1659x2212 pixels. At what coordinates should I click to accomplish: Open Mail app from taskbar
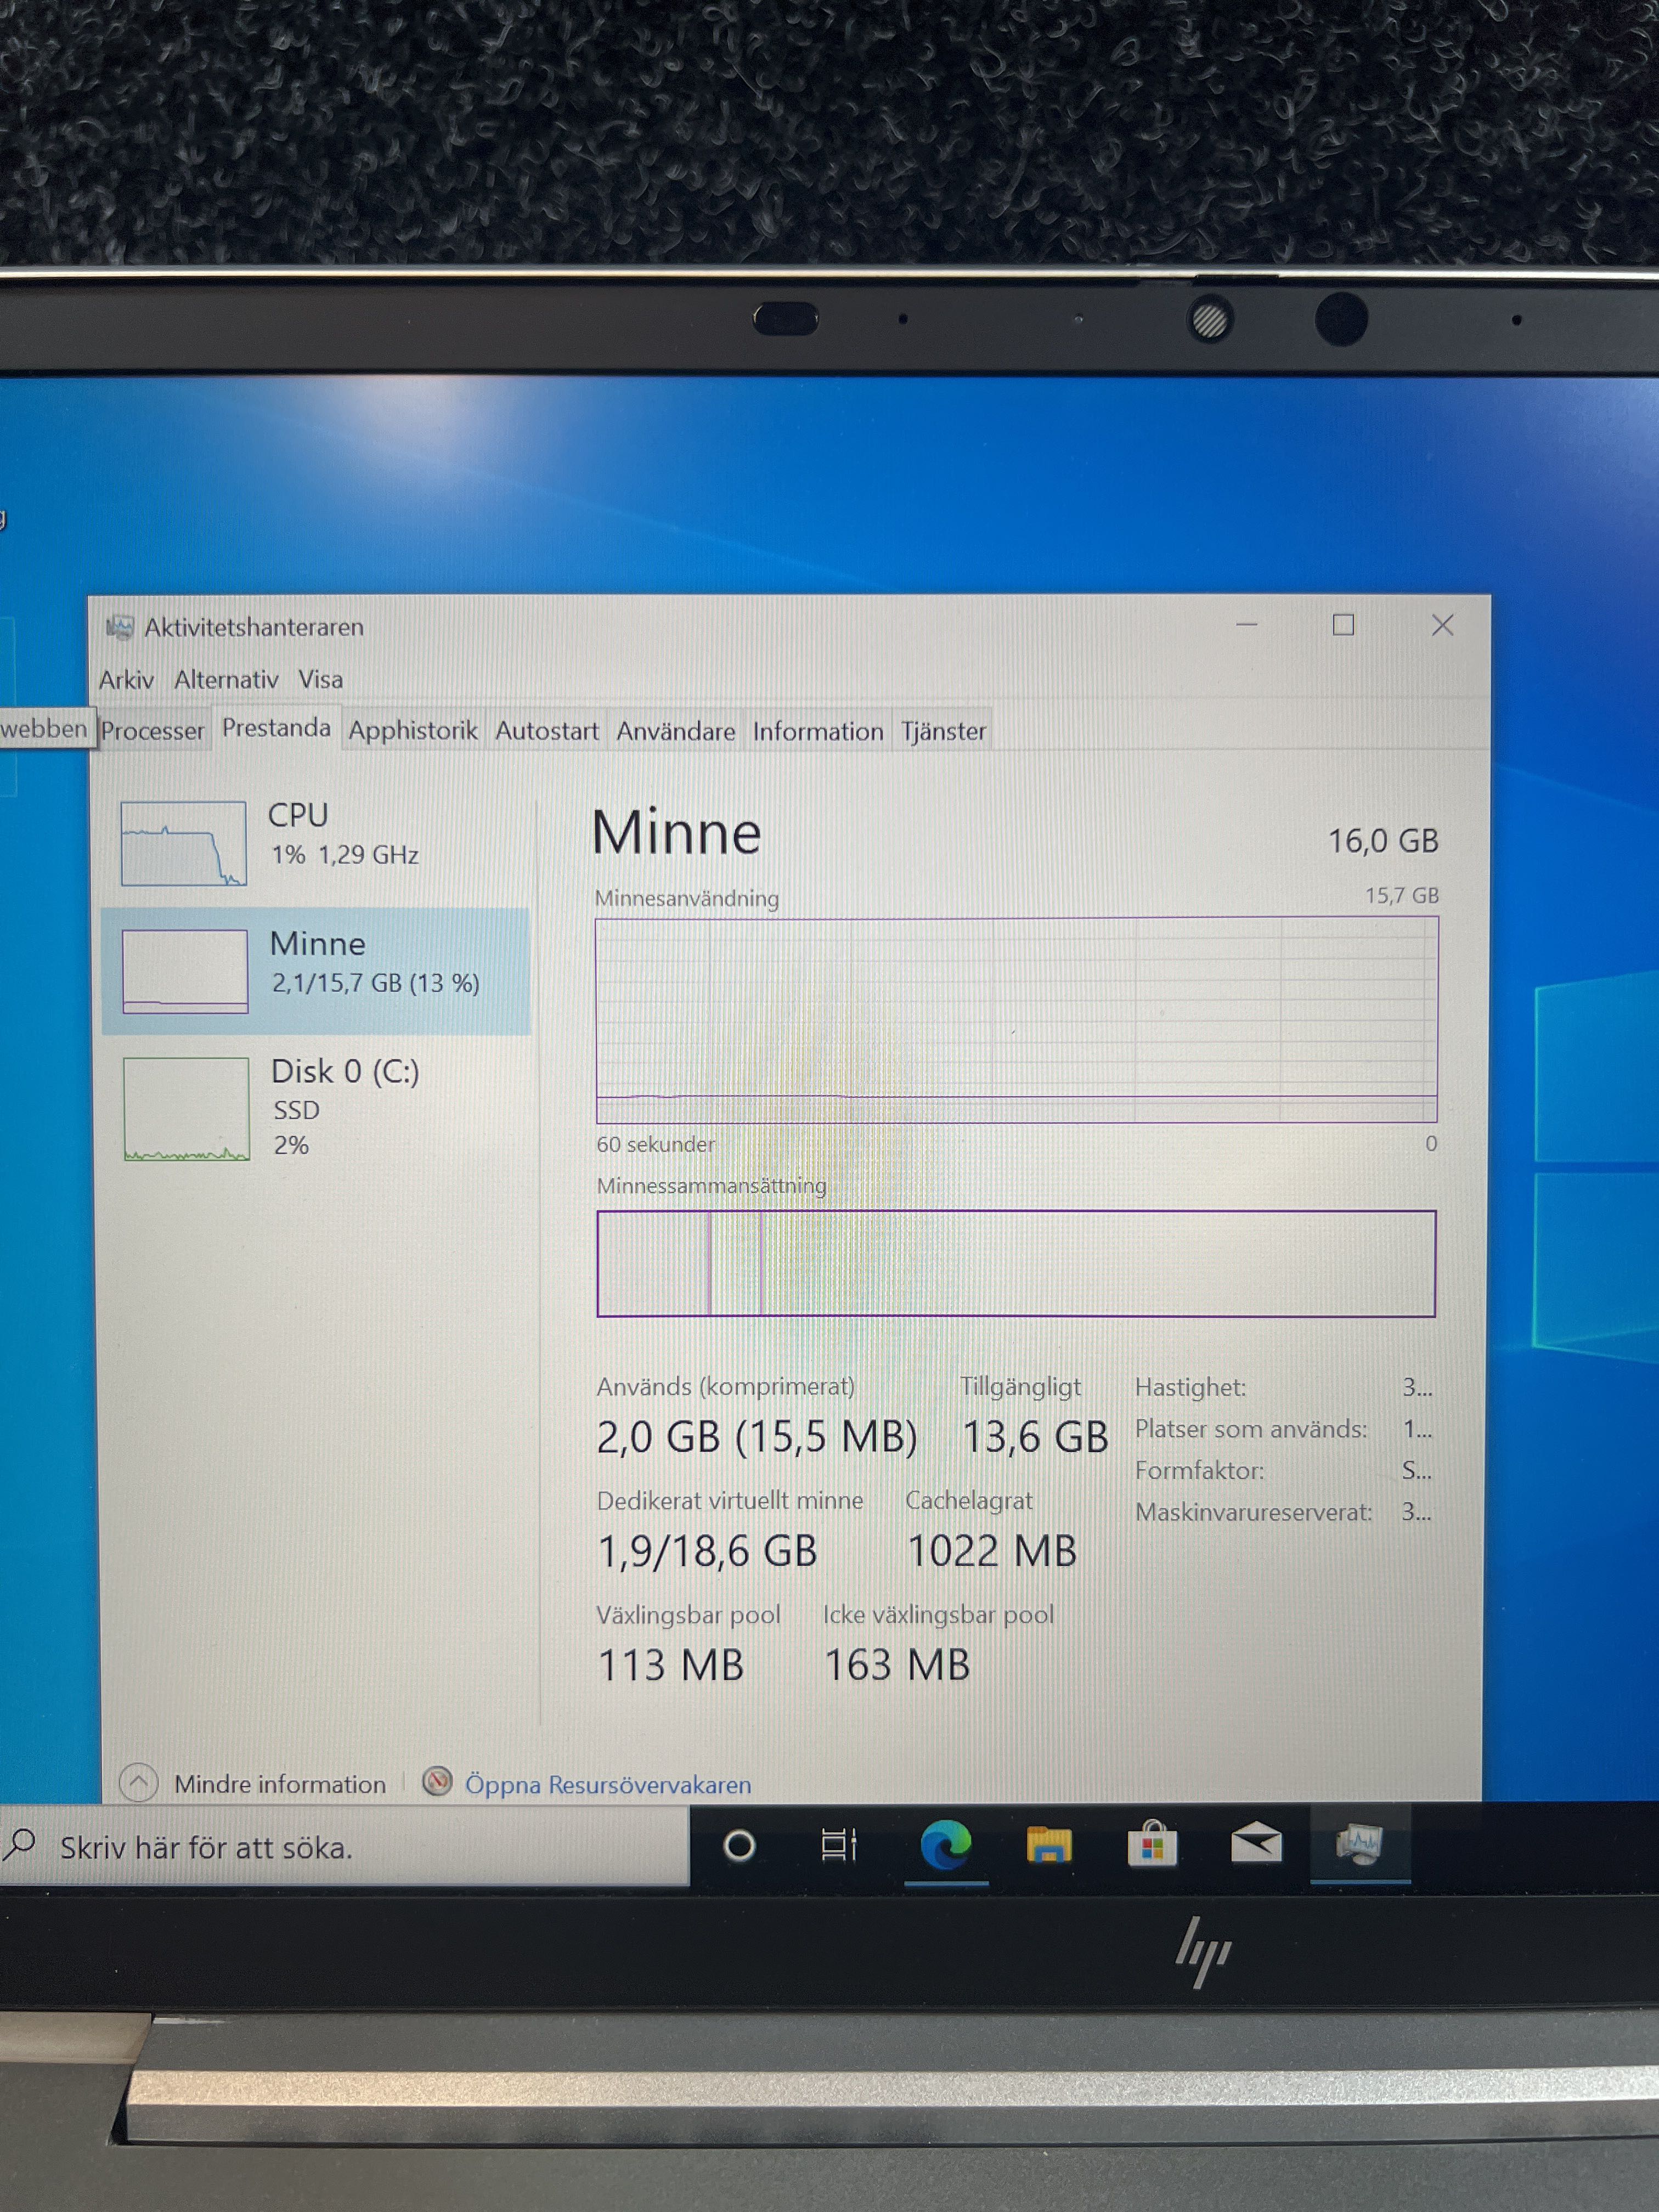[x=1256, y=1844]
